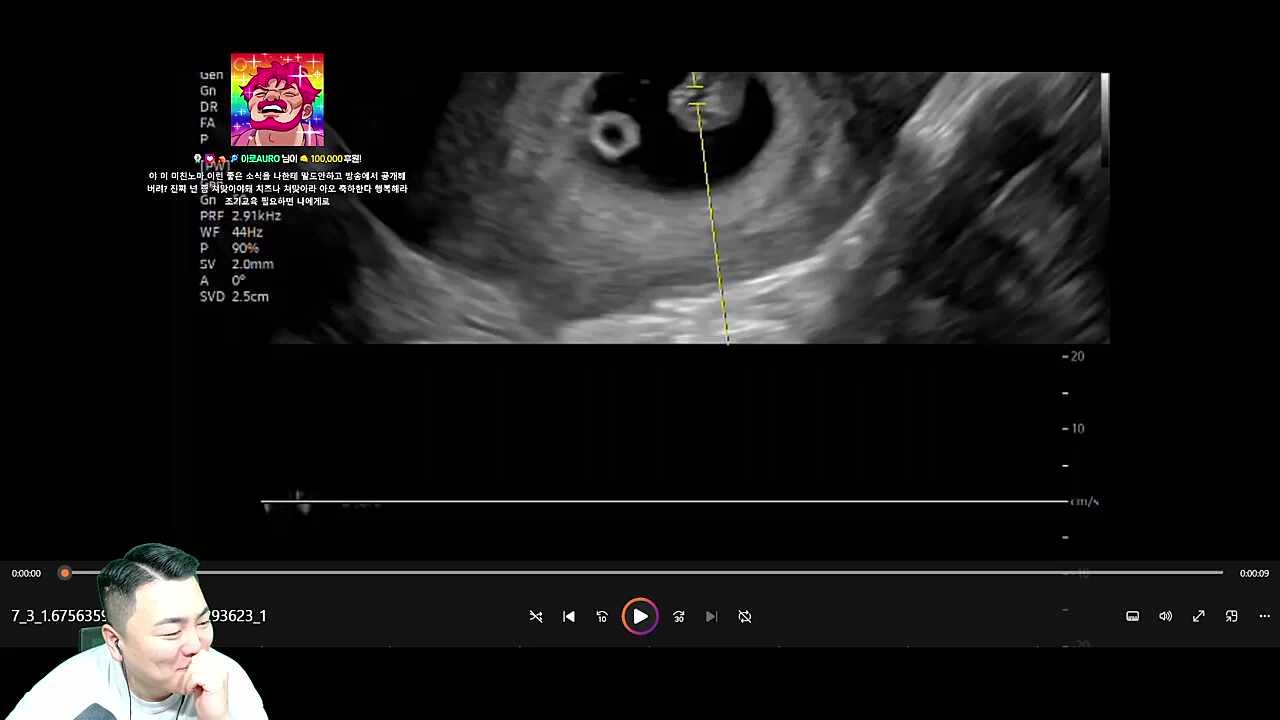Click the middle of the seek bar
This screenshot has width=1280, height=720.
point(643,573)
